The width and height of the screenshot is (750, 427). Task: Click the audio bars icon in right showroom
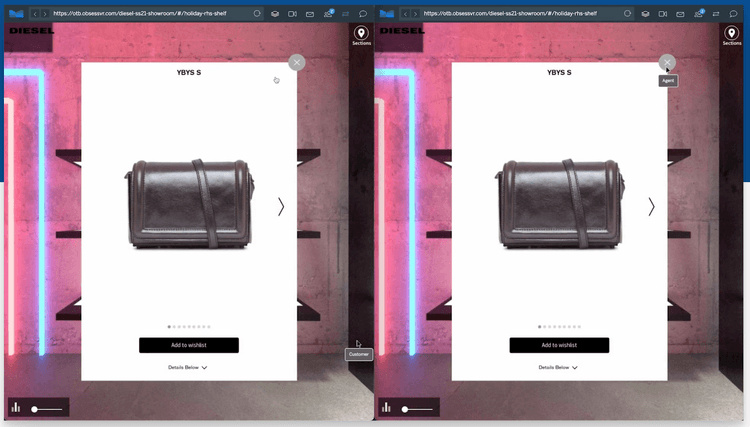(x=386, y=407)
